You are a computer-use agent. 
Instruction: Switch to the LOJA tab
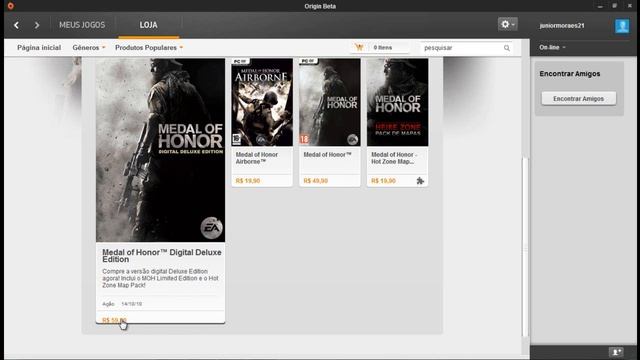coord(149,25)
